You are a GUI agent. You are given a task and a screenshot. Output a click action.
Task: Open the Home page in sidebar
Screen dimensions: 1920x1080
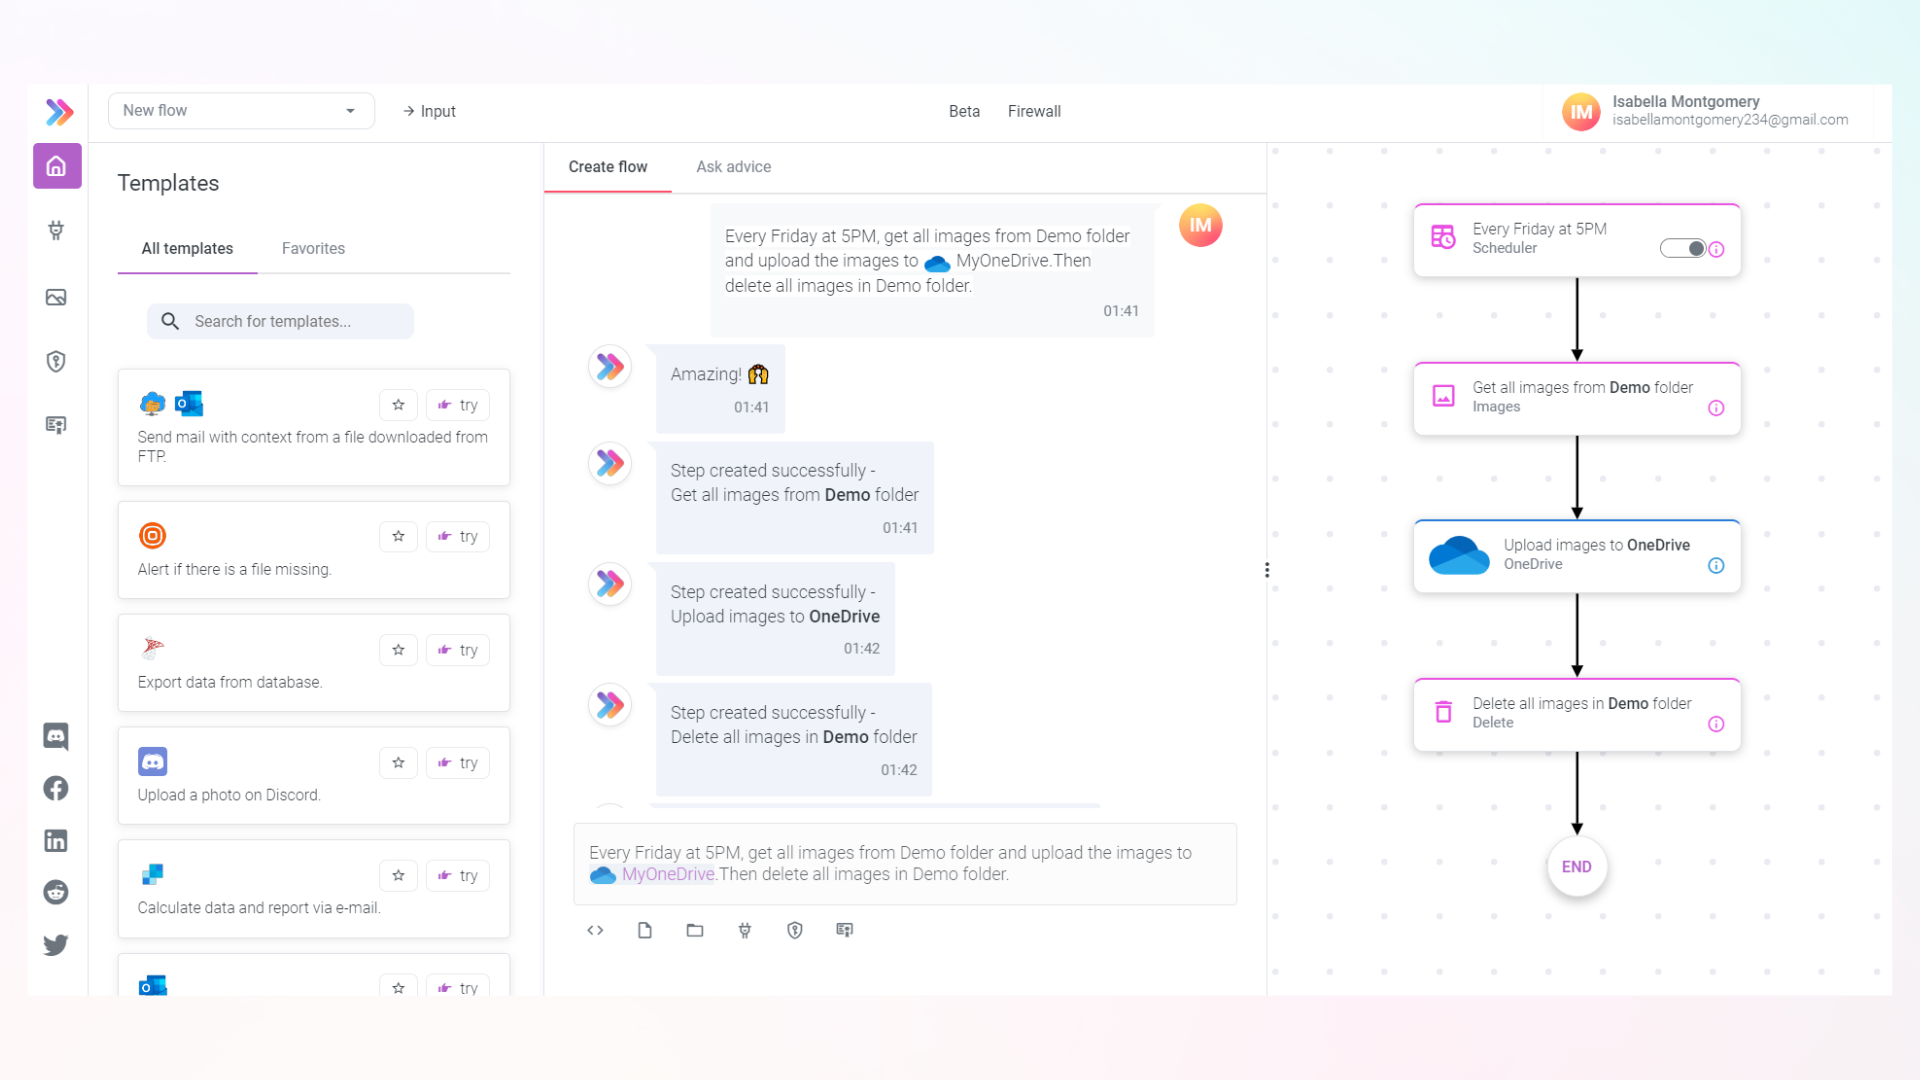[57, 166]
